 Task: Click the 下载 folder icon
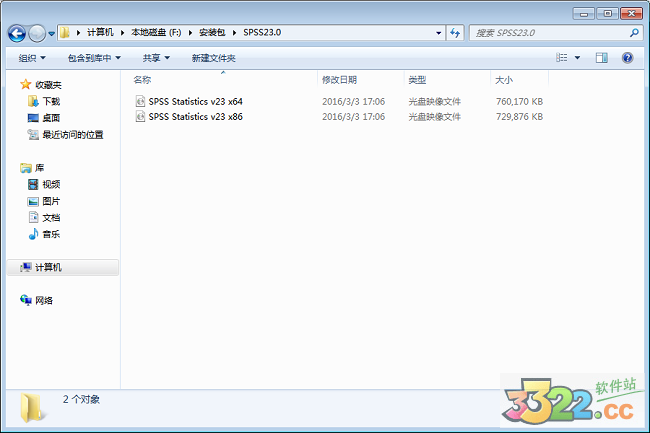[33, 101]
